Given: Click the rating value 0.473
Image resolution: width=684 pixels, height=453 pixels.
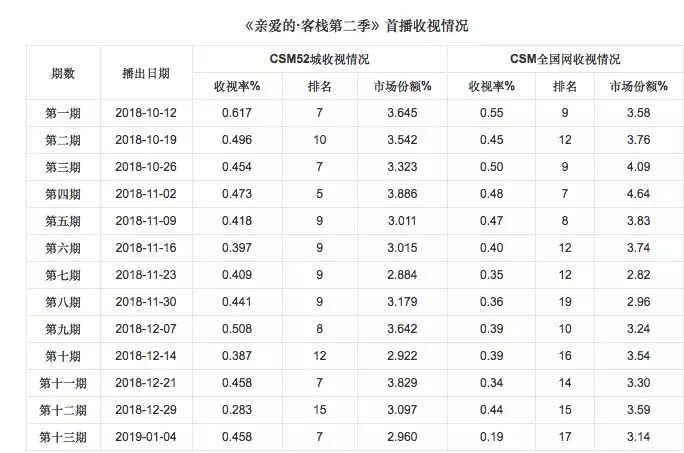Looking at the screenshot, I should coord(237,194).
